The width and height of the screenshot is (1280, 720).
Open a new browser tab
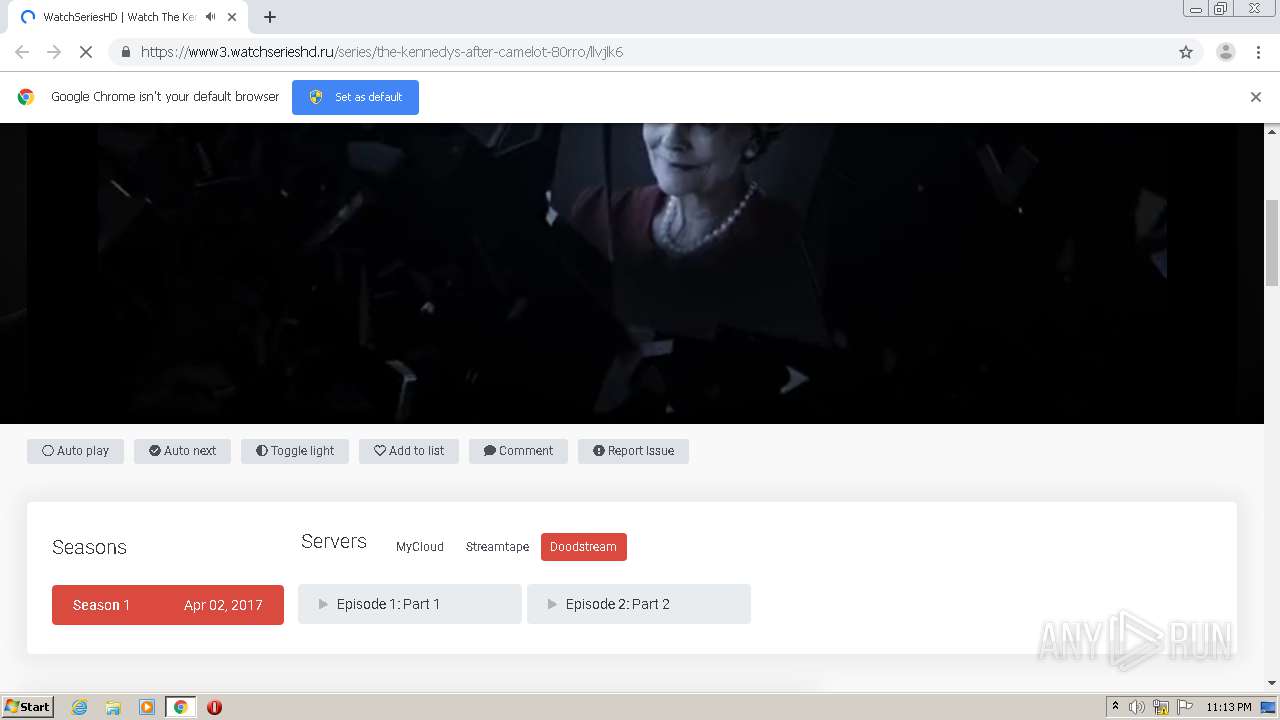coord(270,17)
